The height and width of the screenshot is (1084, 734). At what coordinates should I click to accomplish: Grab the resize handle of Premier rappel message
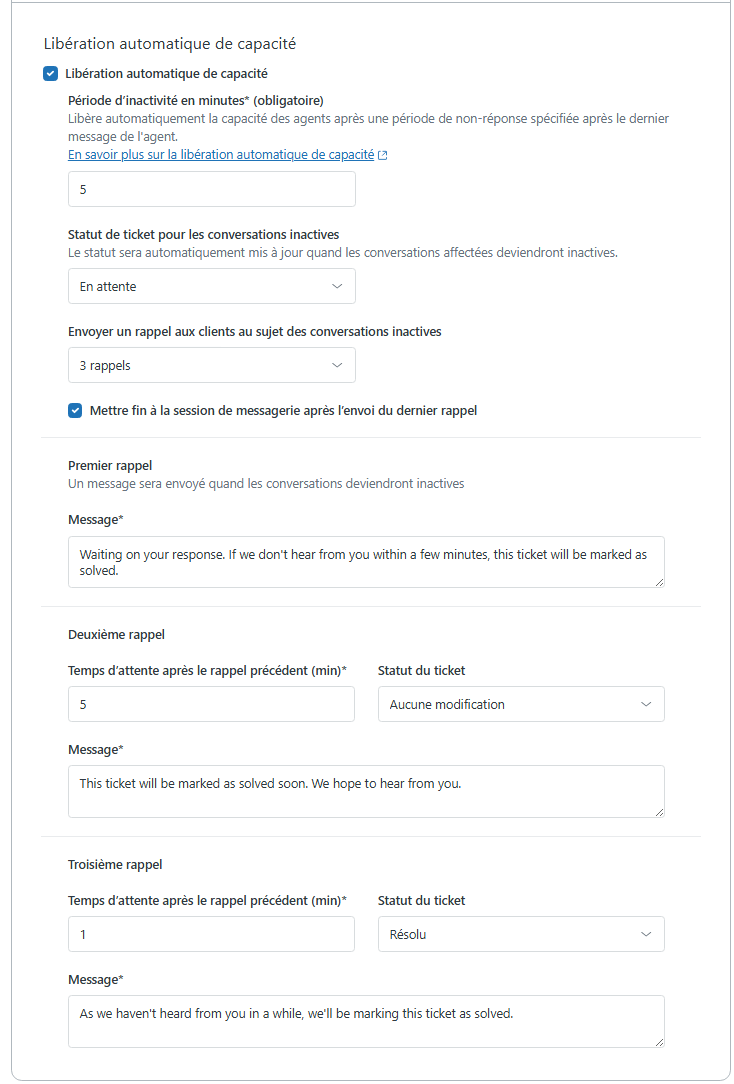click(659, 581)
